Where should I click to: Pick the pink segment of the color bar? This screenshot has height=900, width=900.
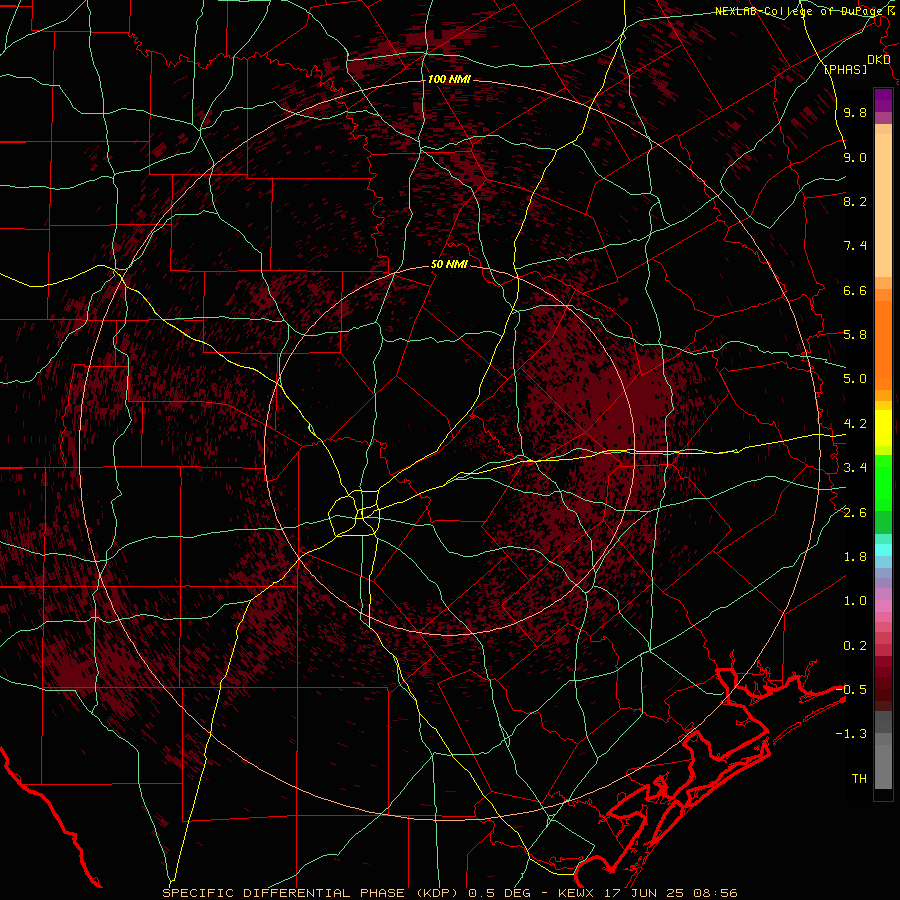point(883,606)
